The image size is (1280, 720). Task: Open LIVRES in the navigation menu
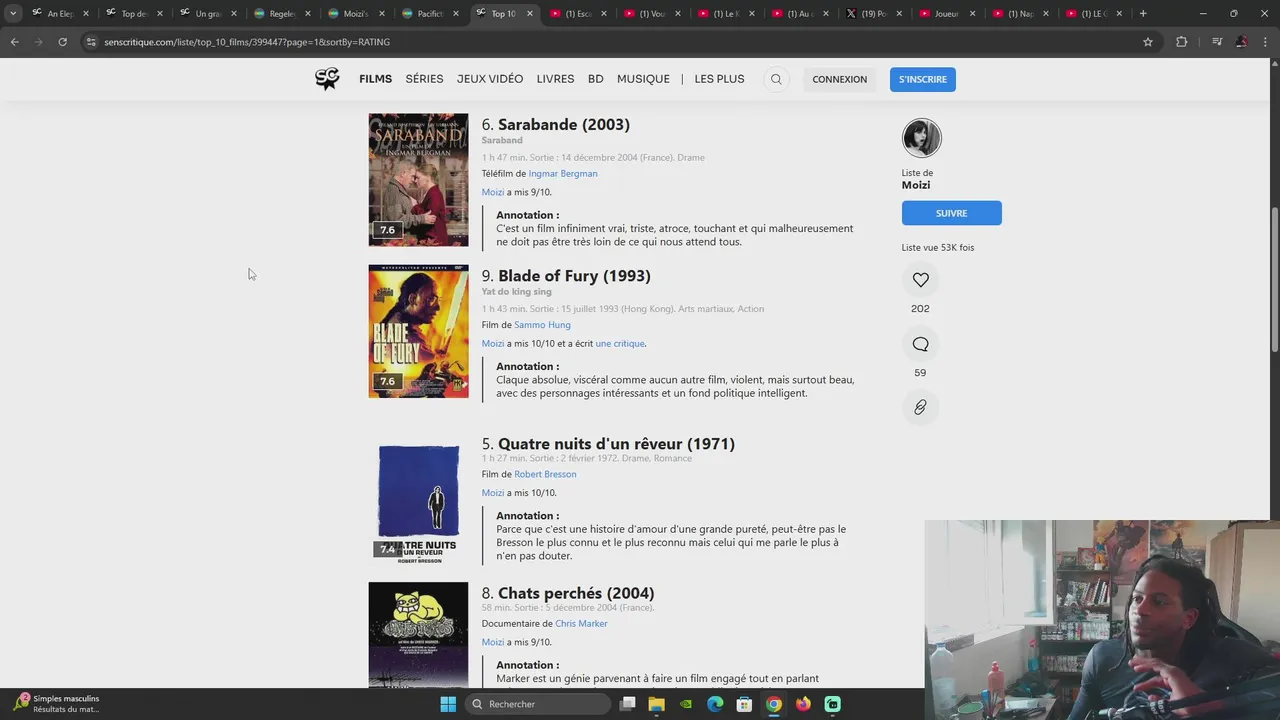click(555, 79)
